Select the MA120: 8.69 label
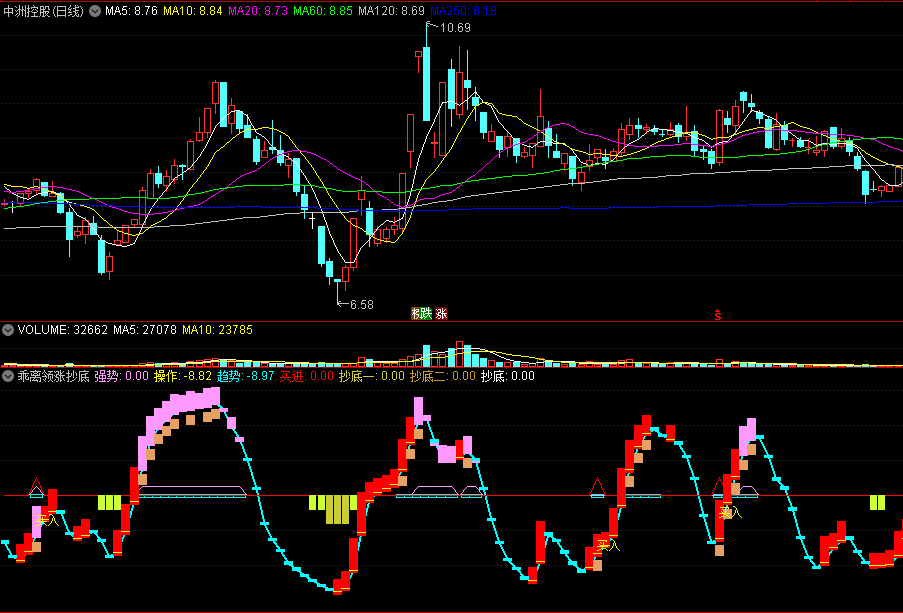The height and width of the screenshot is (613, 903). (391, 11)
